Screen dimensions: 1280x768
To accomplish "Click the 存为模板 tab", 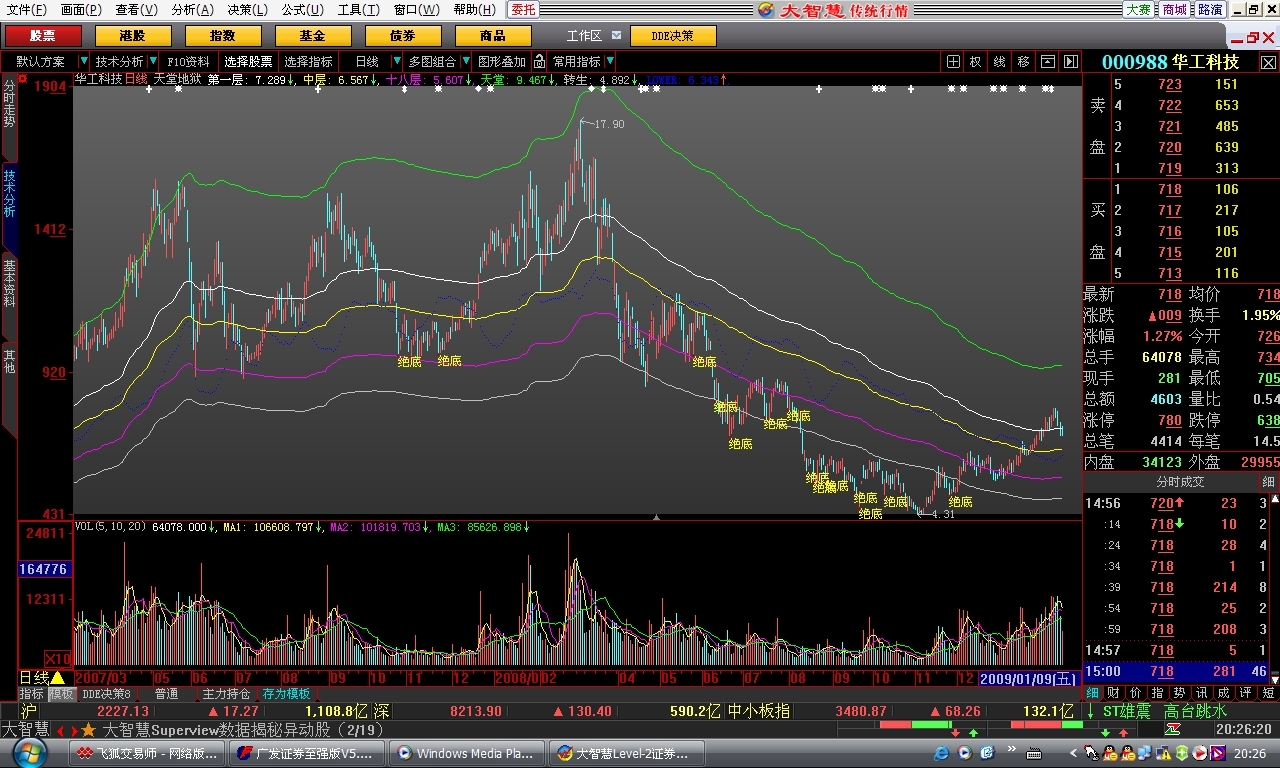I will point(287,694).
